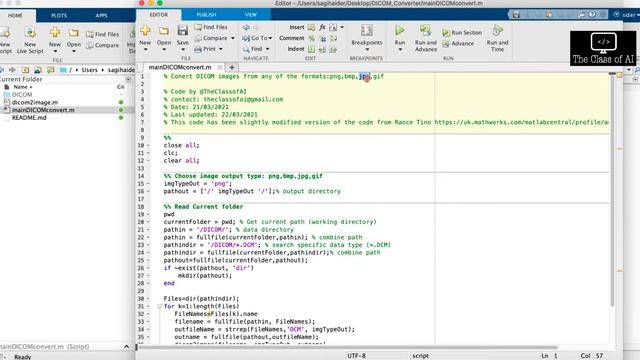
Task: Add a new editor tab with plus
Action: pyautogui.click(x=231, y=67)
